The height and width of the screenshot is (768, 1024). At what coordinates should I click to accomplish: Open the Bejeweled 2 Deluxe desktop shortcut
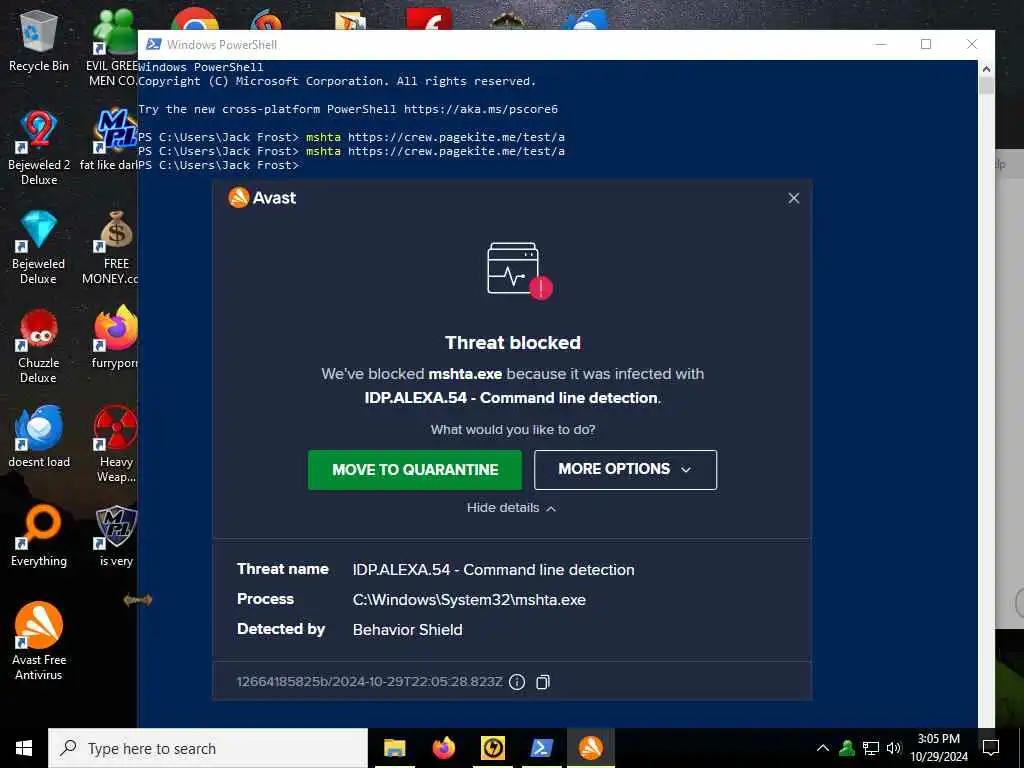point(39,147)
